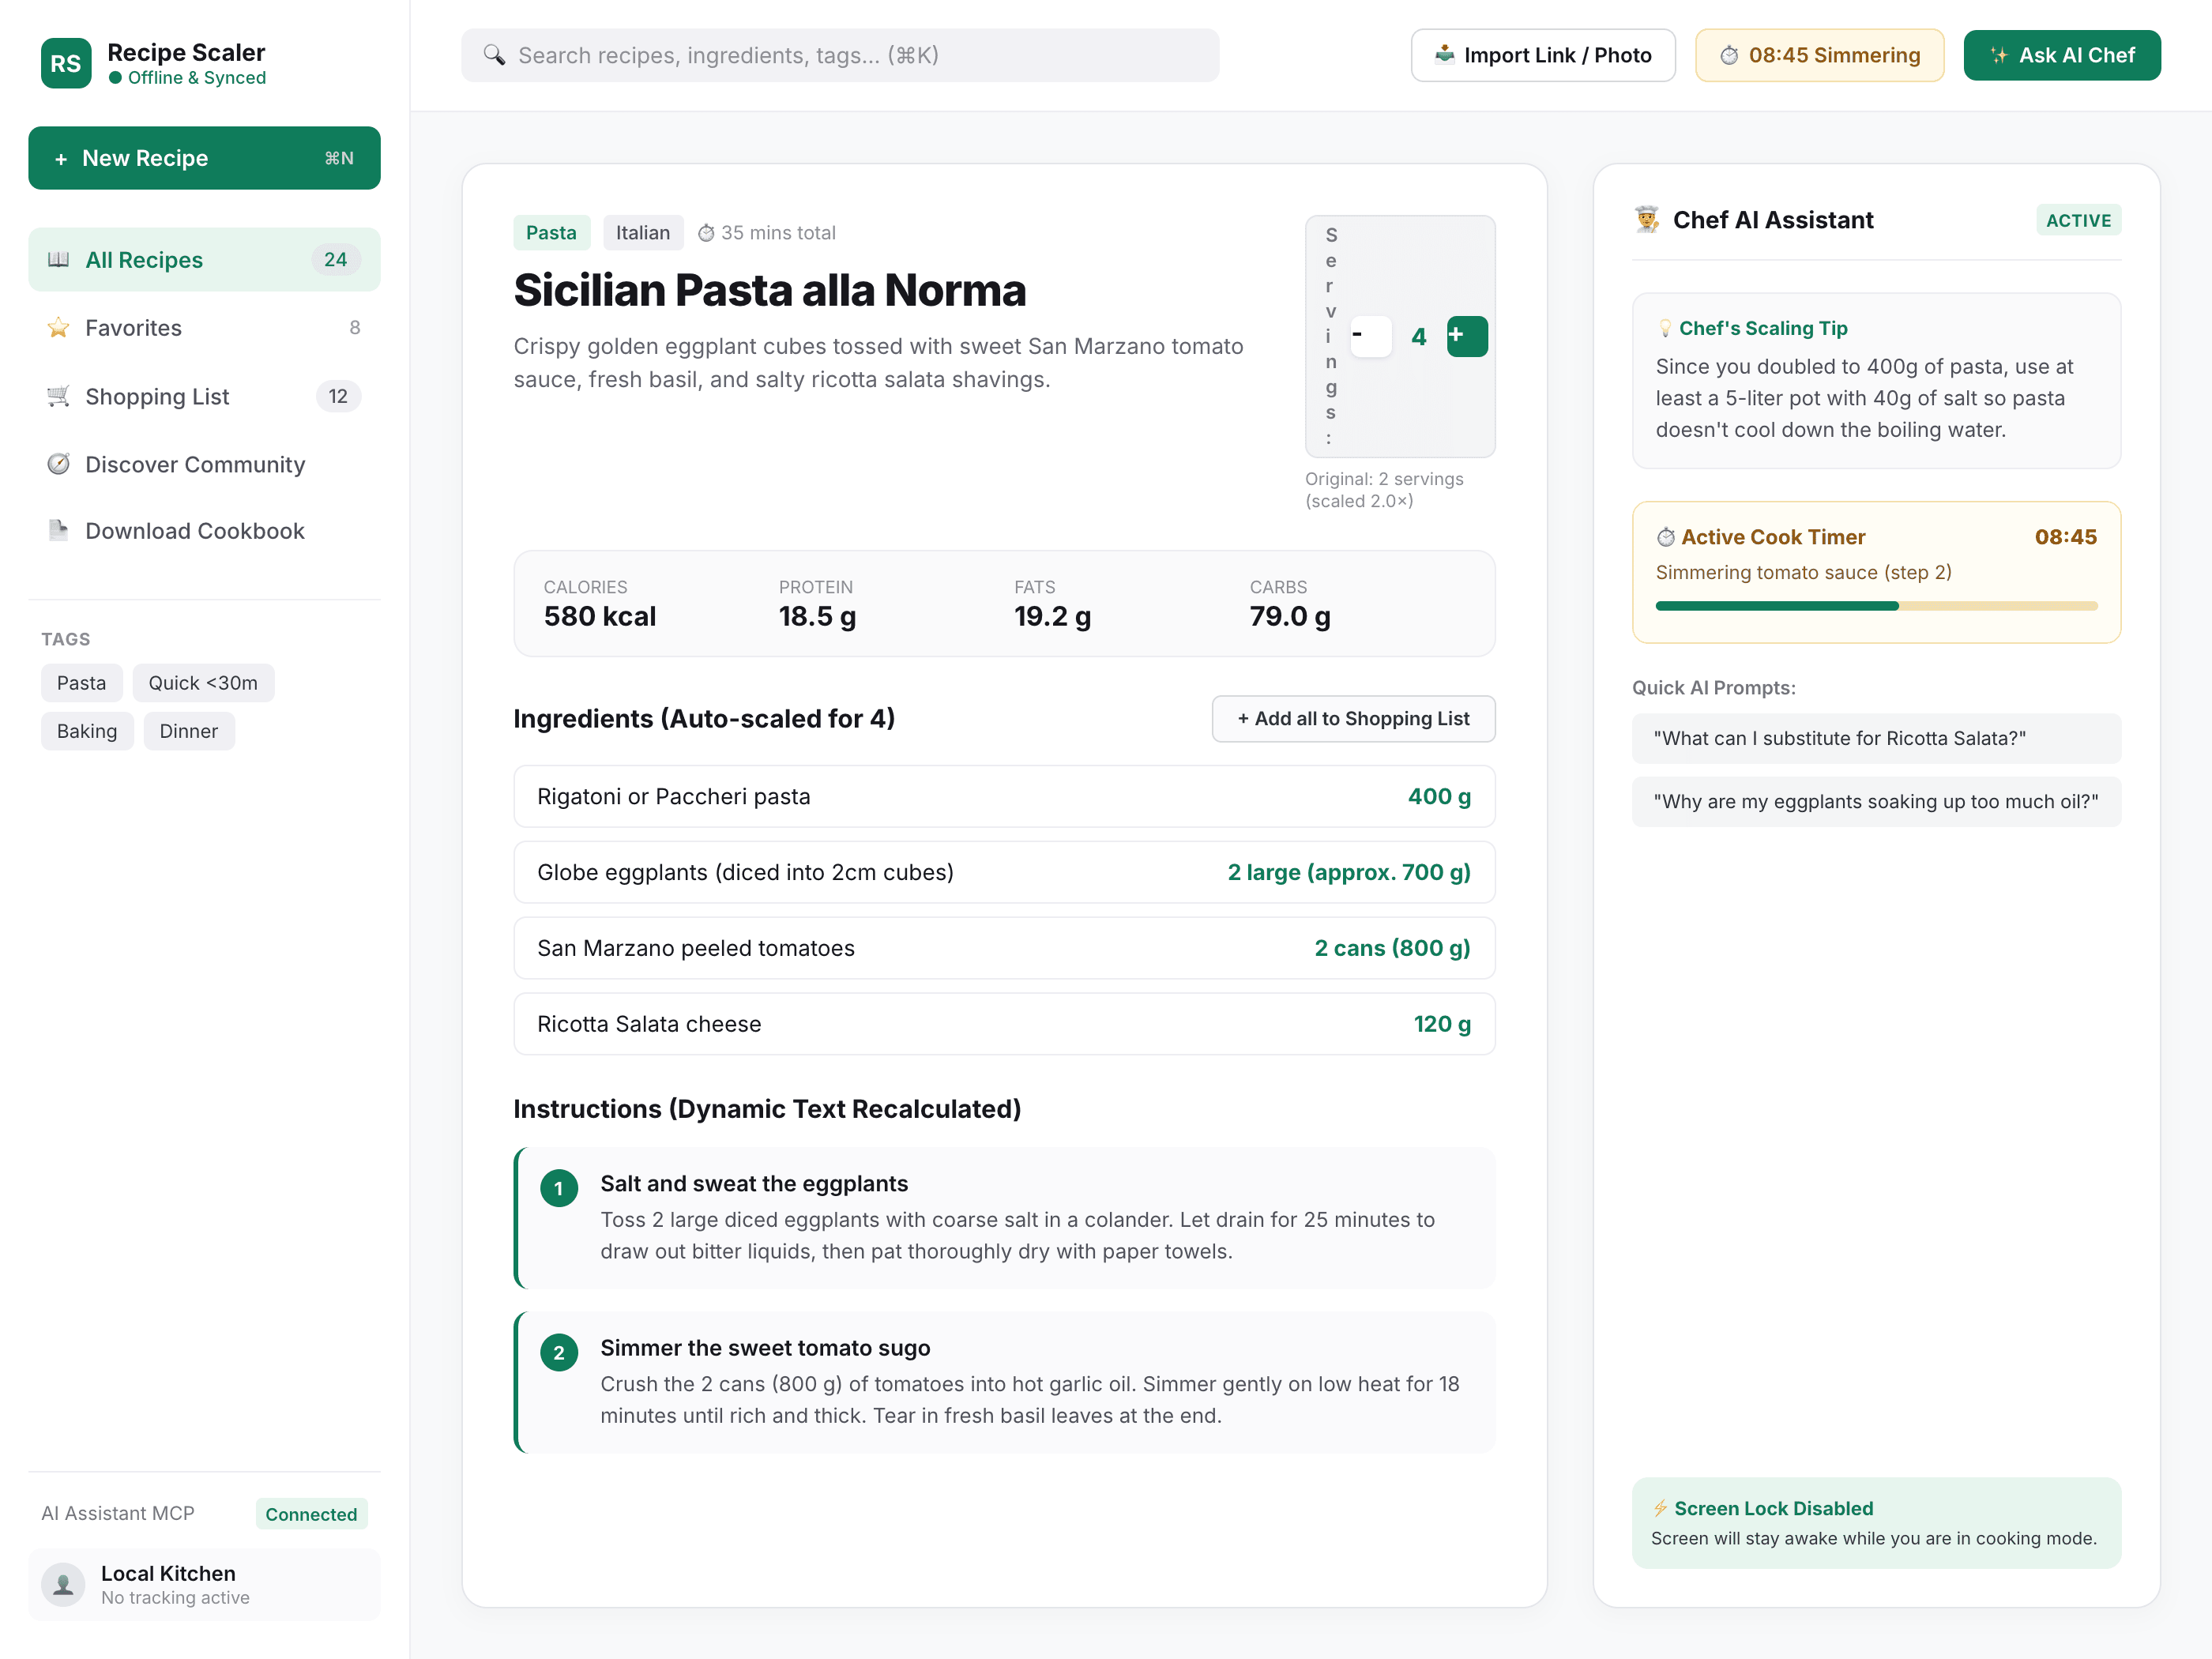
Task: Select Download Cookbook
Action: pos(204,531)
